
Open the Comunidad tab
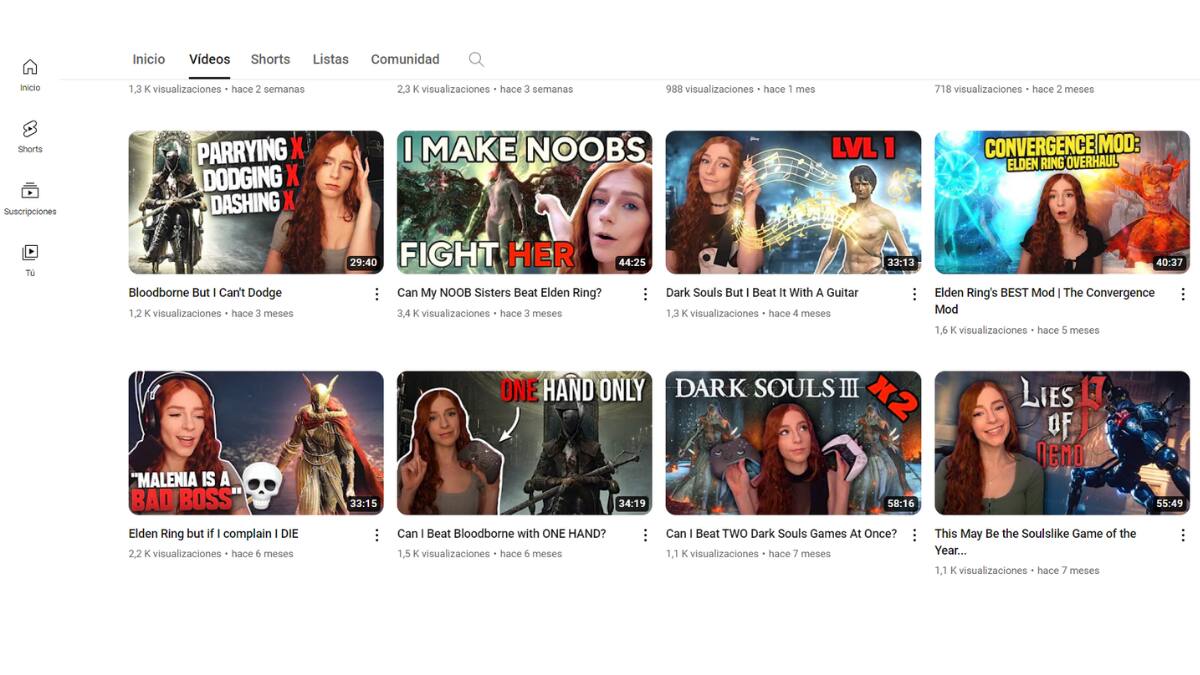[x=405, y=60]
